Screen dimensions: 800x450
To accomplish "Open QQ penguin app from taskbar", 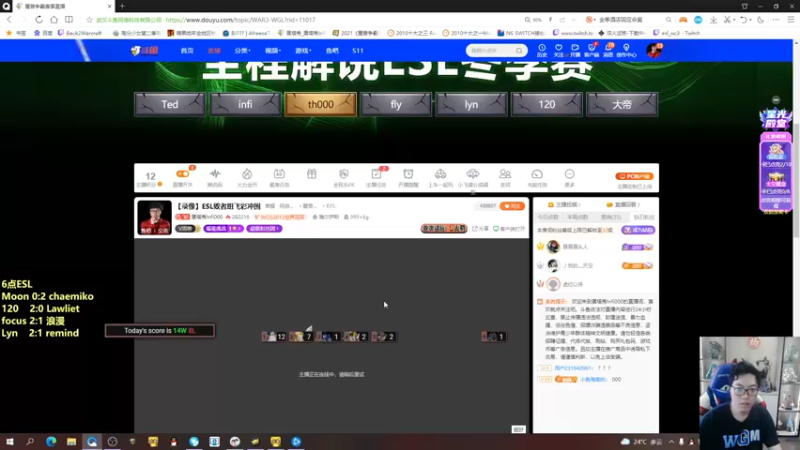I will 173,442.
